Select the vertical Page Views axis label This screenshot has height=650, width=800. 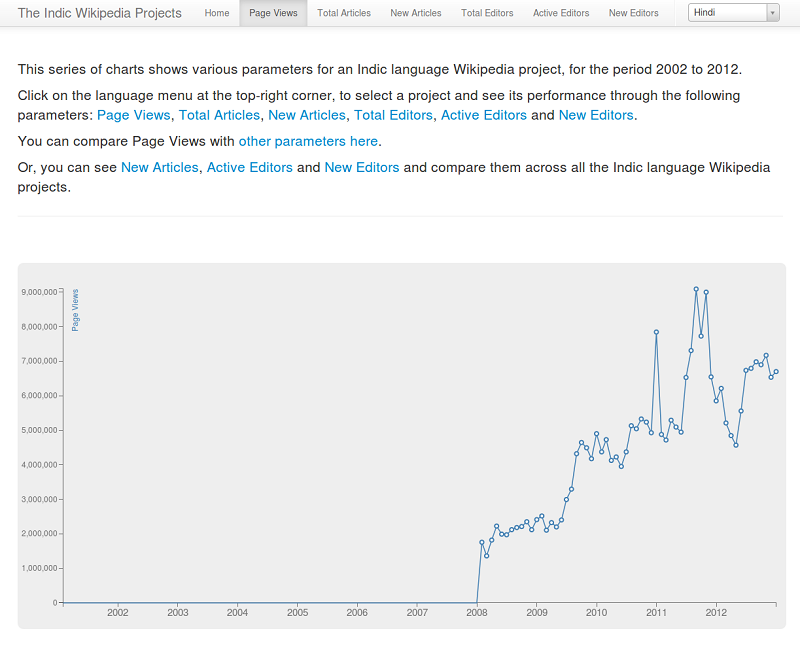coord(74,311)
